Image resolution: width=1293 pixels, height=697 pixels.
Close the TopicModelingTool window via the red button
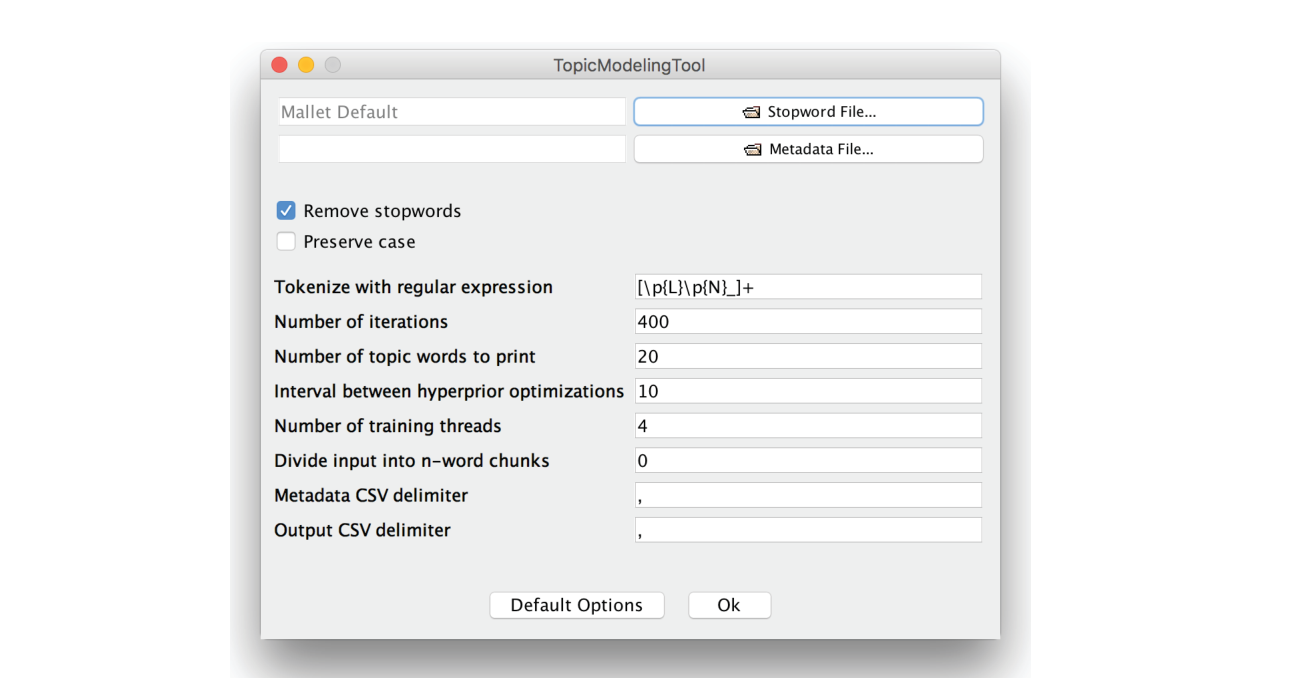point(279,65)
